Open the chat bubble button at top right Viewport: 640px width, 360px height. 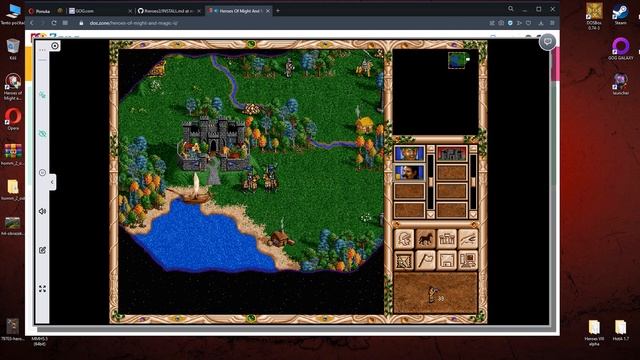[x=547, y=42]
